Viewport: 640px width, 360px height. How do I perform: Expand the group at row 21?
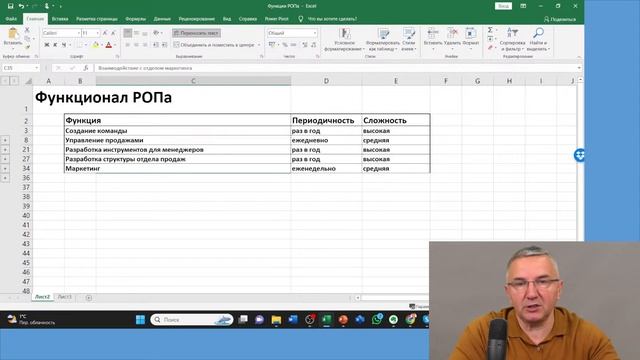pyautogui.click(x=5, y=149)
